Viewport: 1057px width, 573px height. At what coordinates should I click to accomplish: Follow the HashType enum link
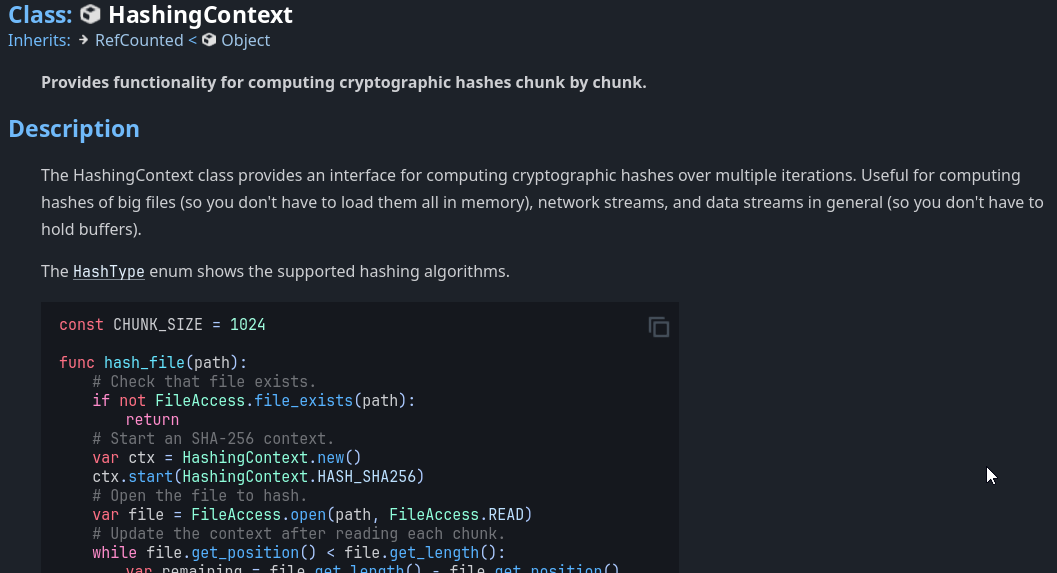[x=109, y=271]
